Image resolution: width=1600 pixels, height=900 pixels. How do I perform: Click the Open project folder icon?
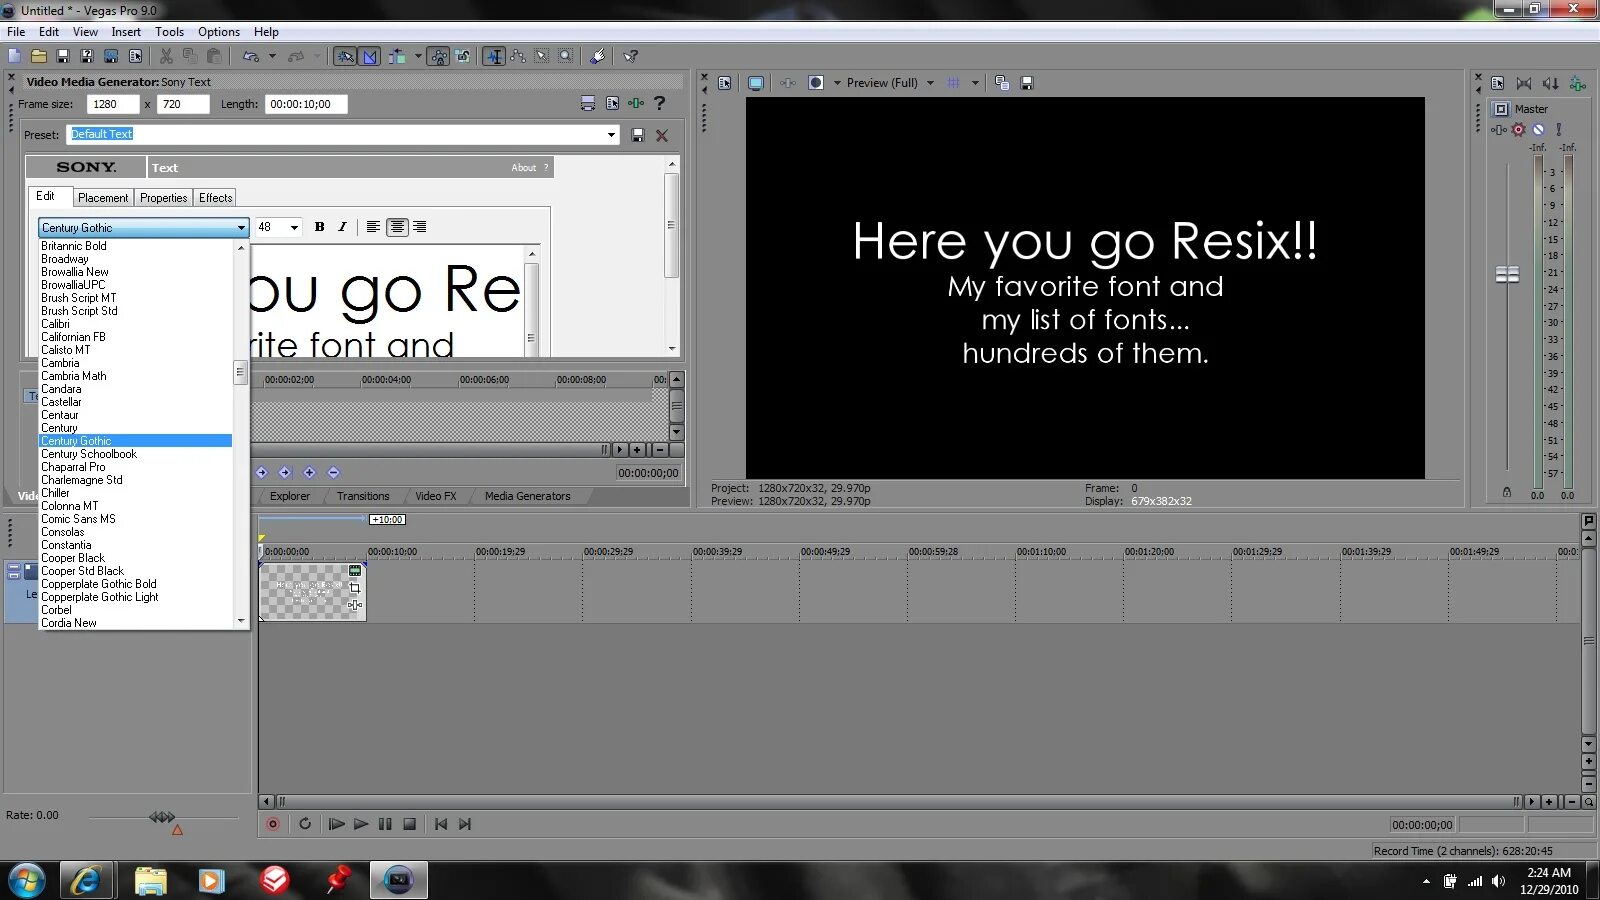[x=39, y=56]
